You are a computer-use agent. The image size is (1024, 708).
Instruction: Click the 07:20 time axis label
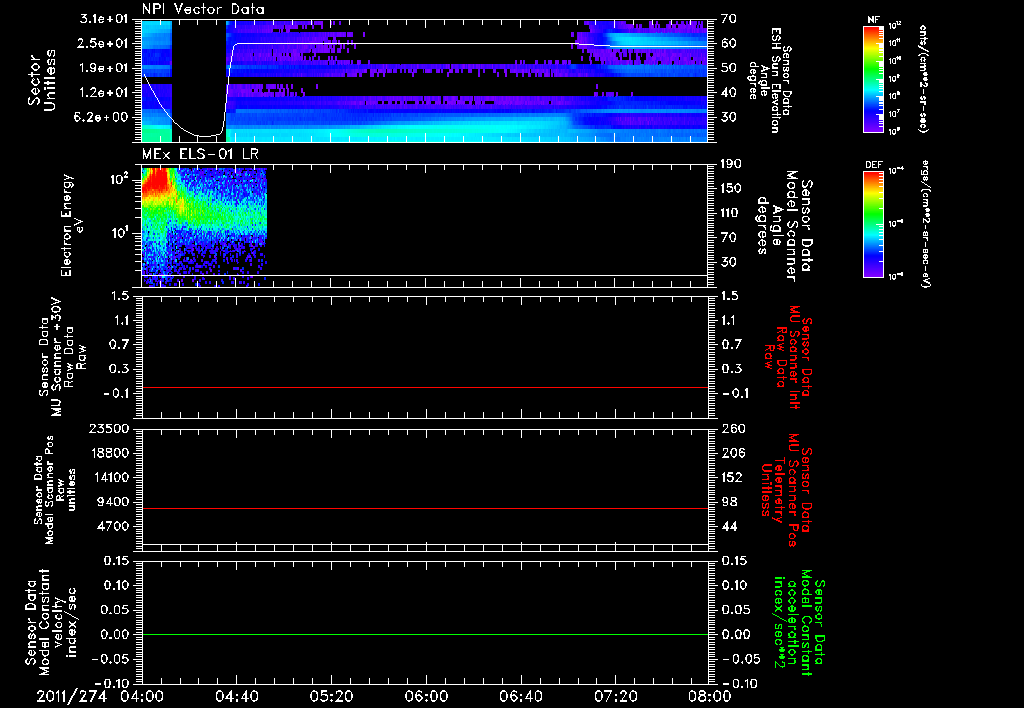615,696
